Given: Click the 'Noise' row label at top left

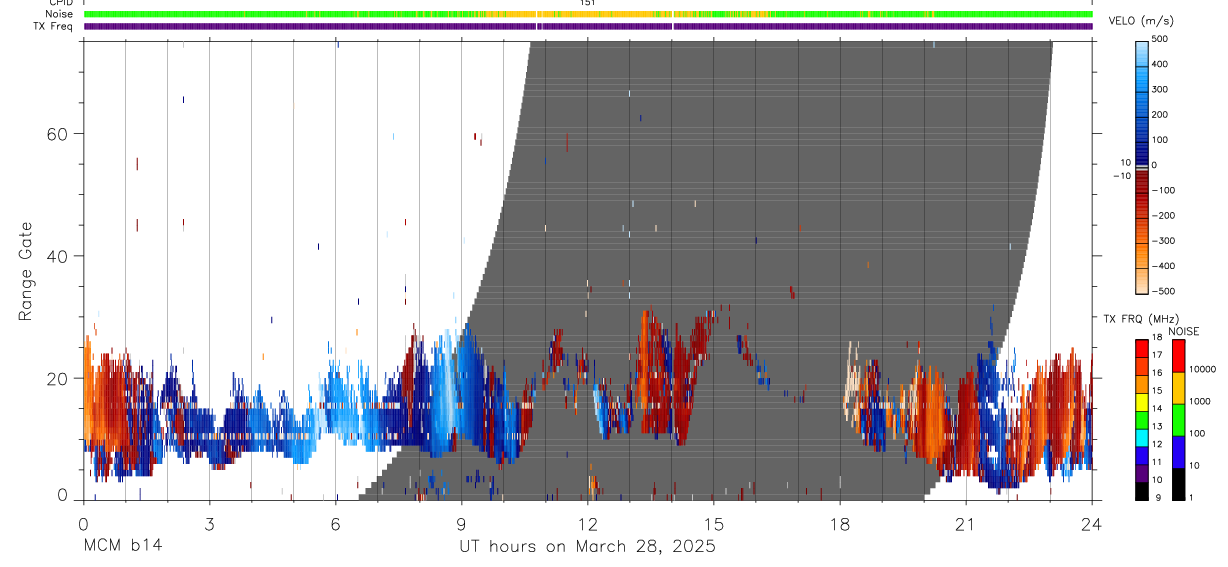Looking at the screenshot, I should (60, 14).
